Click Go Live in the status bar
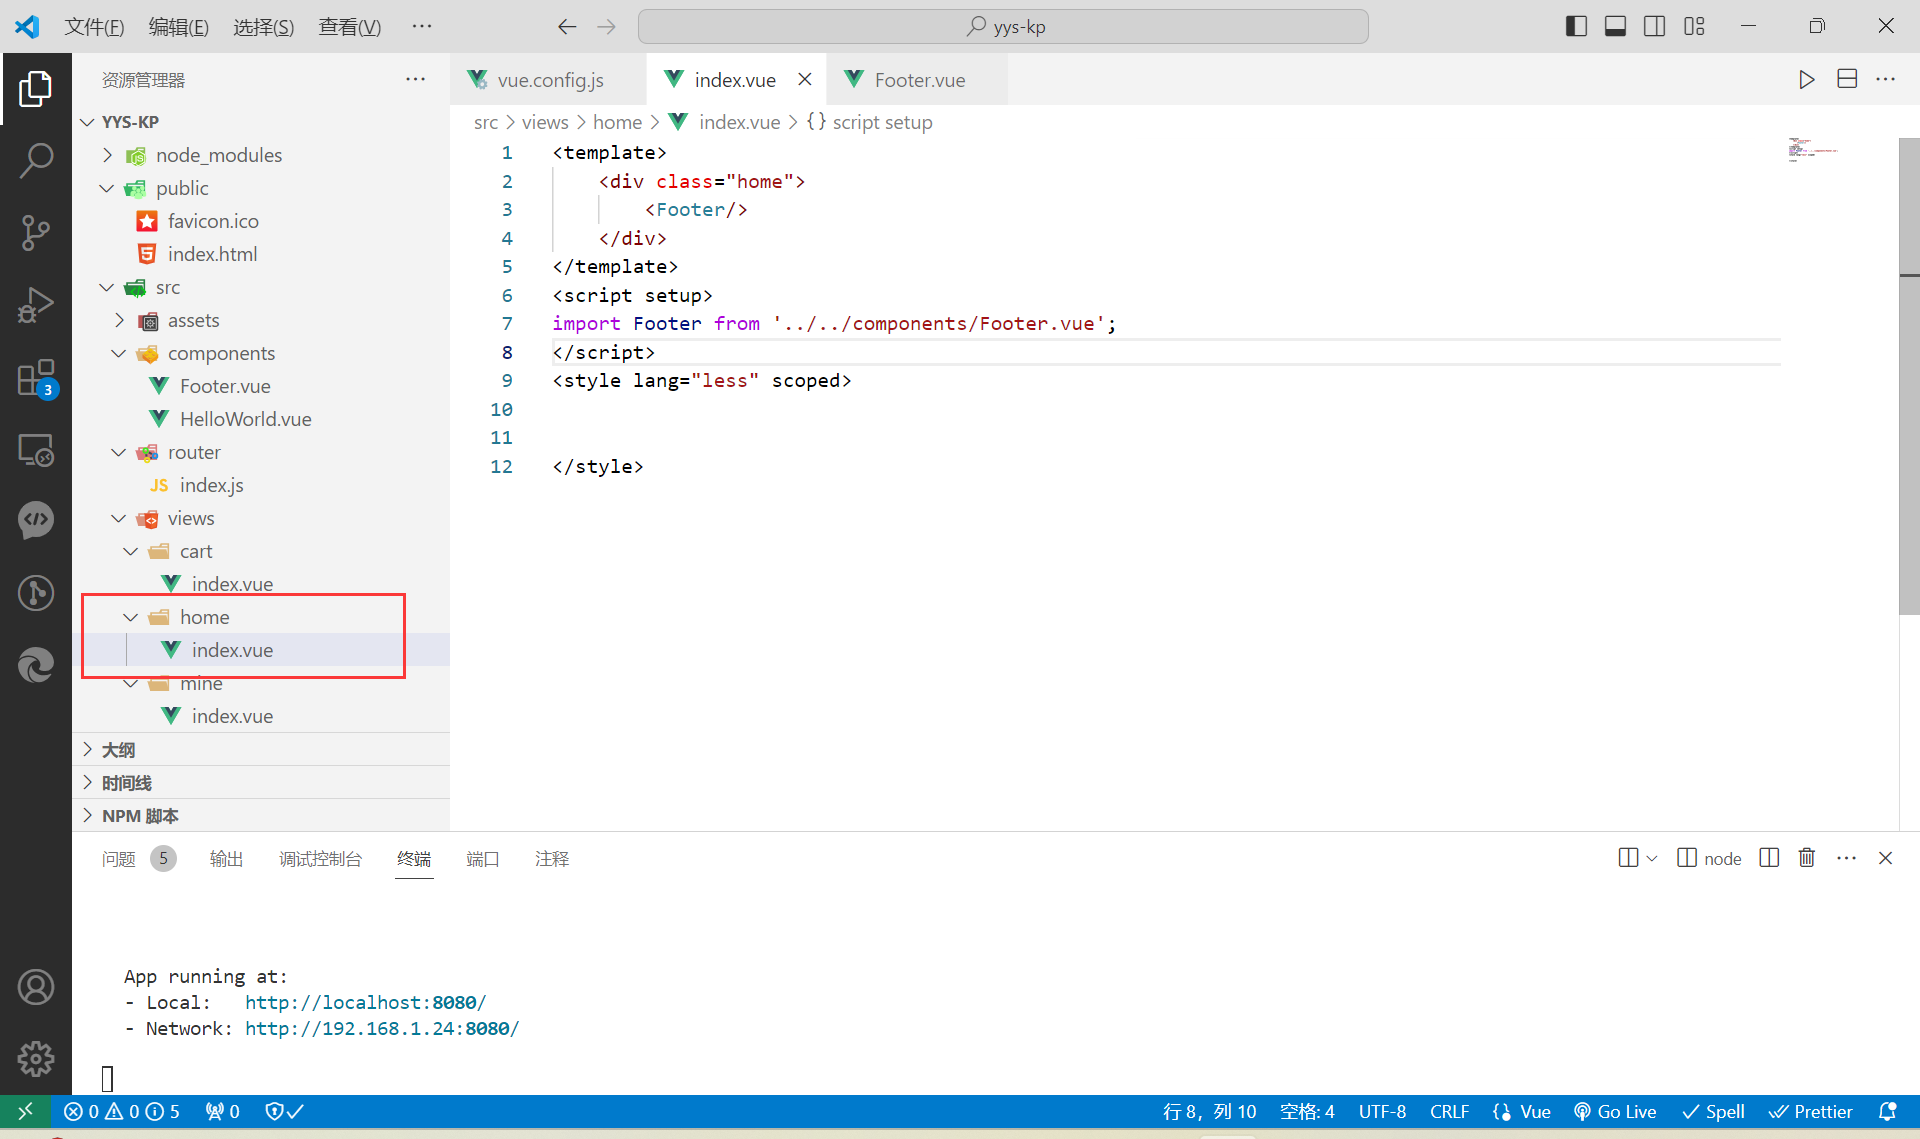 tap(1615, 1112)
